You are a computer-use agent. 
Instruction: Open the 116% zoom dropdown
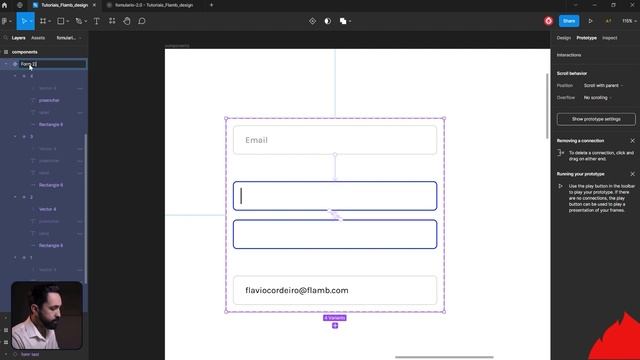pyautogui.click(x=629, y=21)
